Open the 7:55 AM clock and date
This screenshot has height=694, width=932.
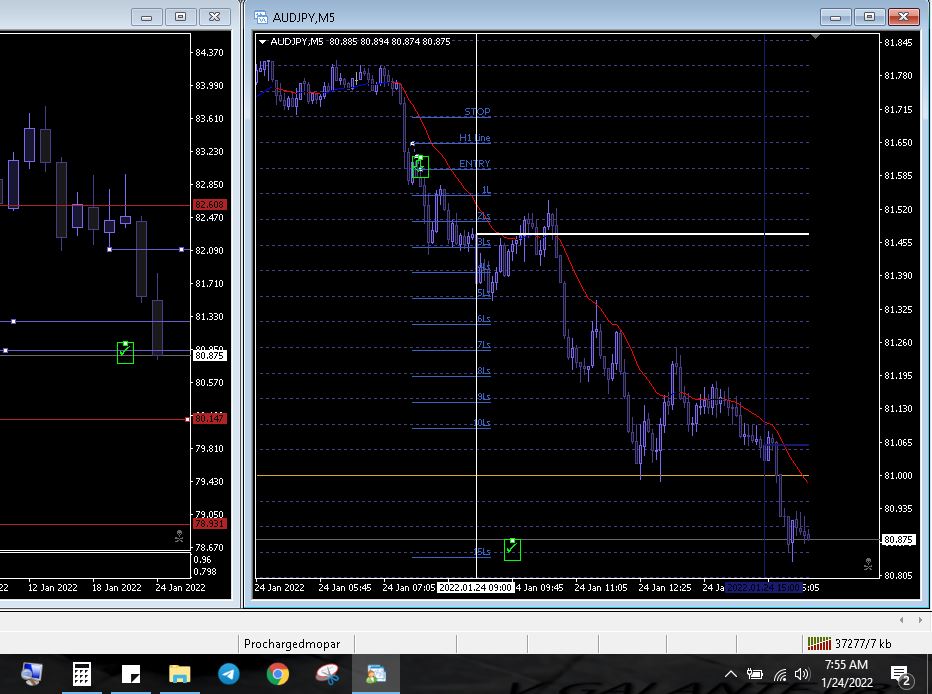point(846,673)
